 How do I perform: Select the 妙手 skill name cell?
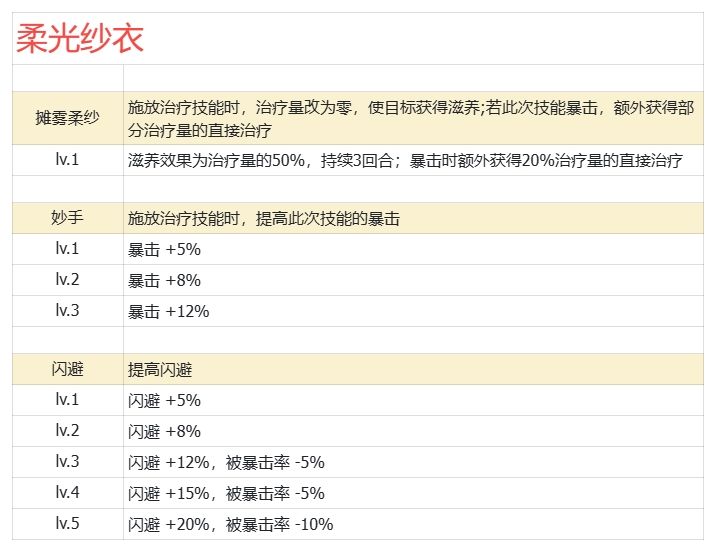(x=67, y=218)
